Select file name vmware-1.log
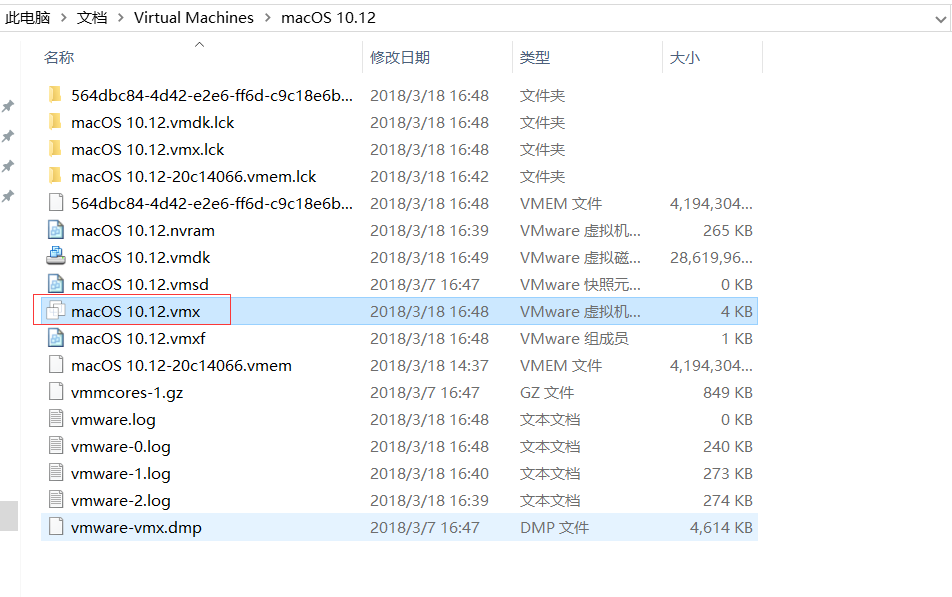This screenshot has width=952, height=597. 121,474
